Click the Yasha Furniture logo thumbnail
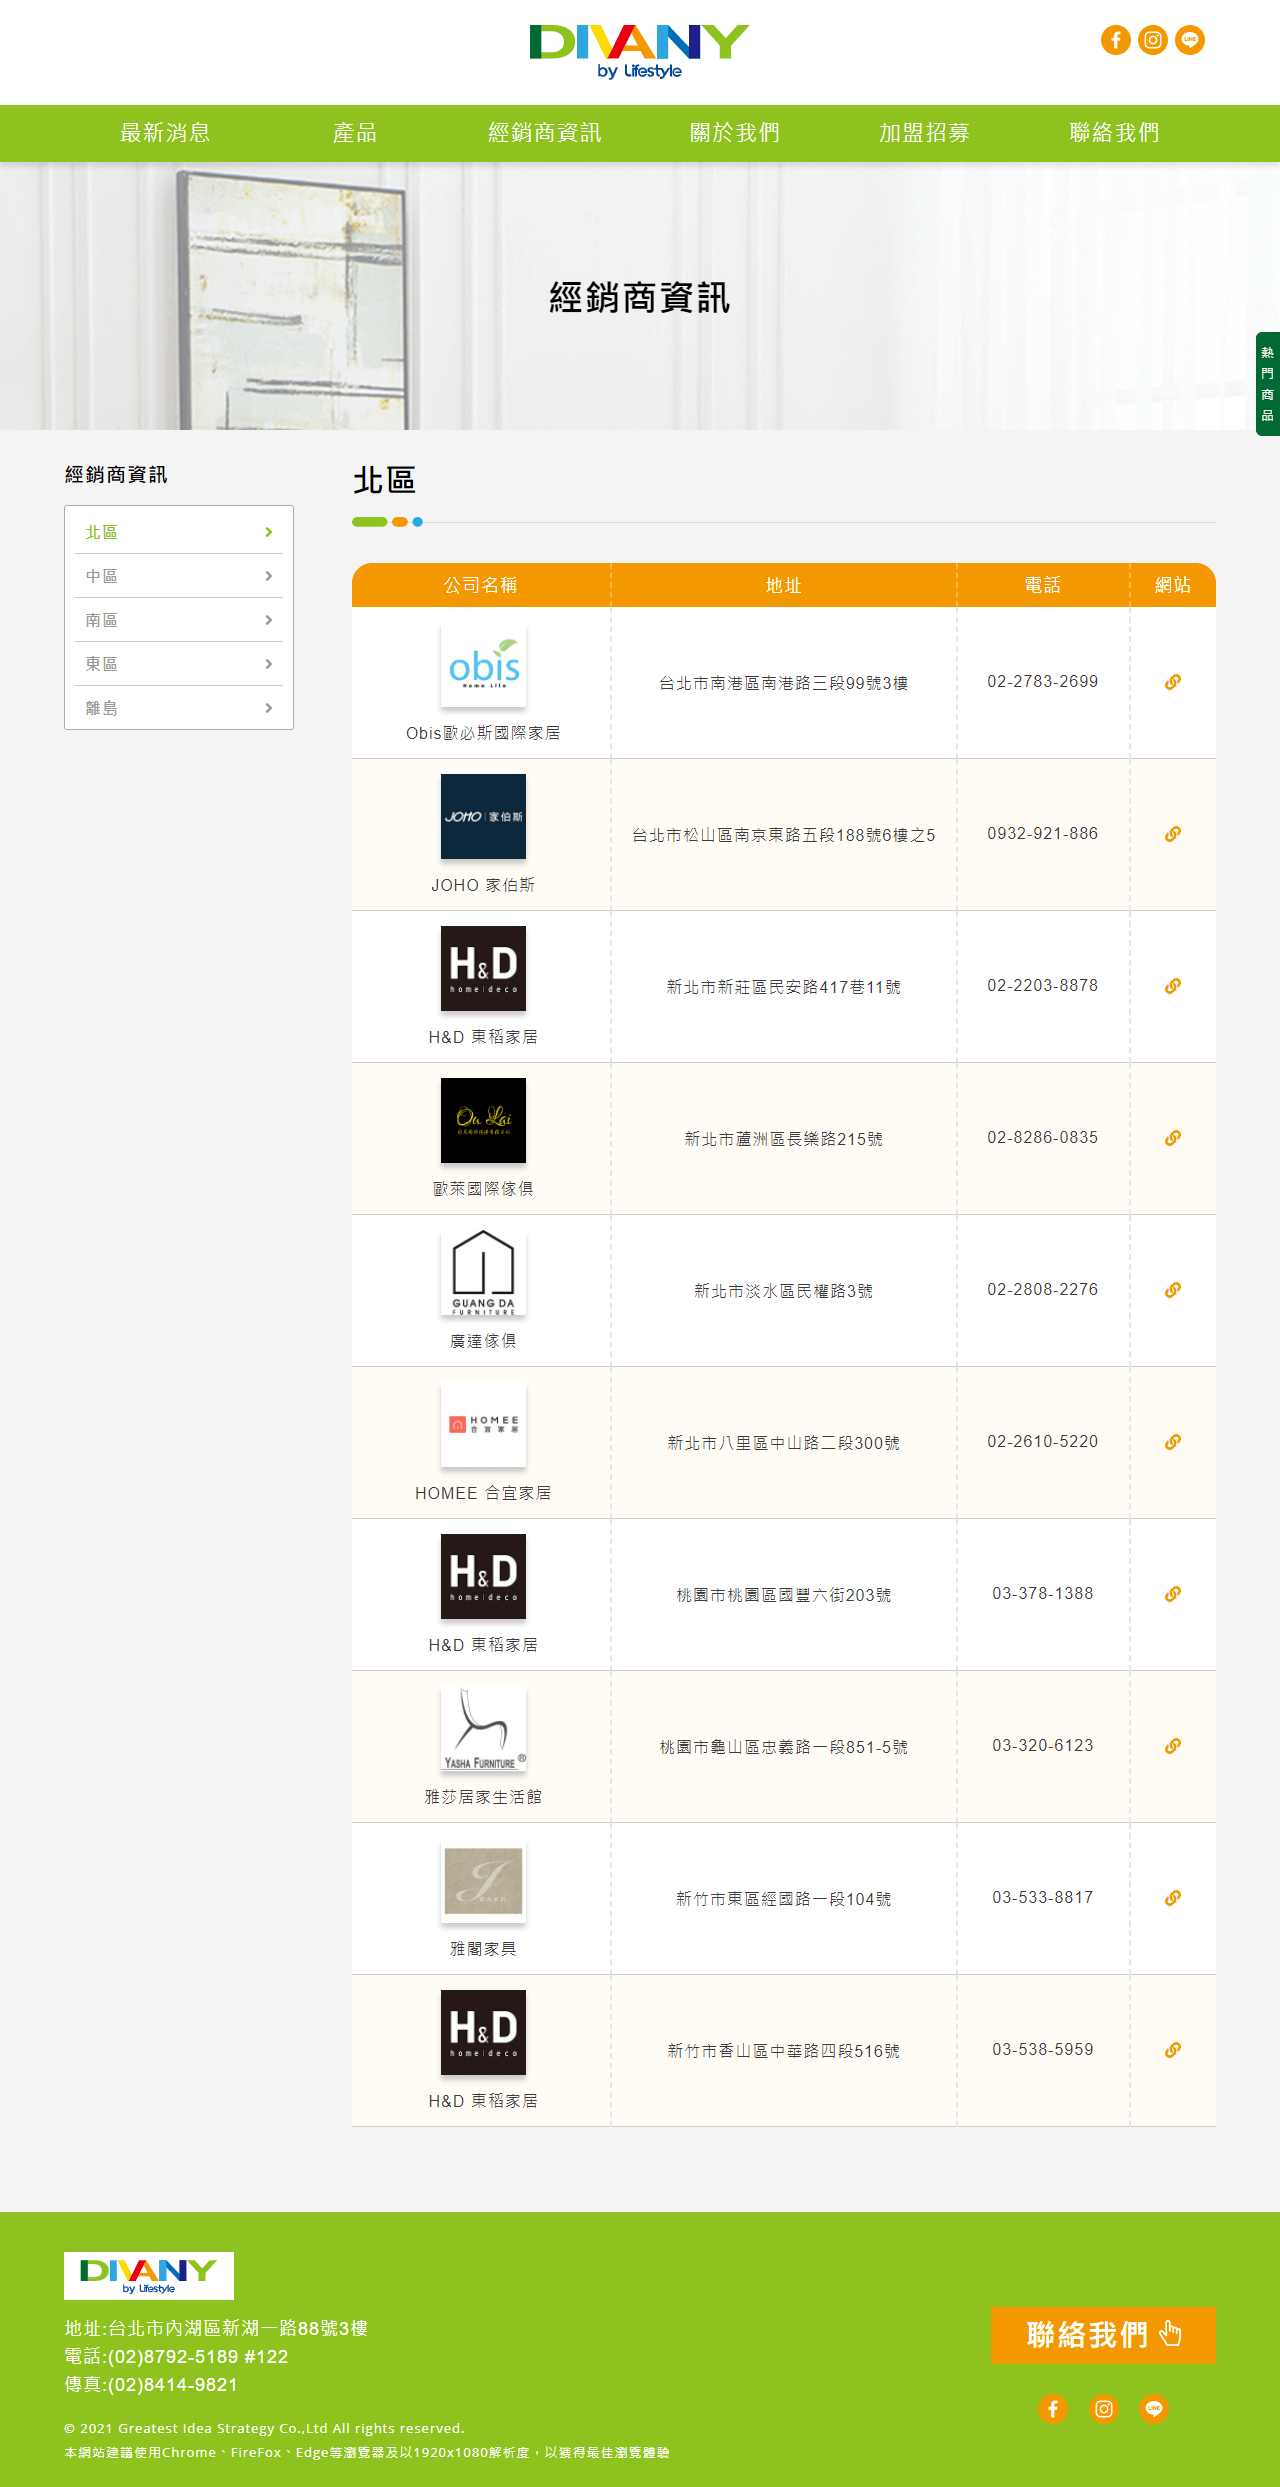 coord(483,1729)
